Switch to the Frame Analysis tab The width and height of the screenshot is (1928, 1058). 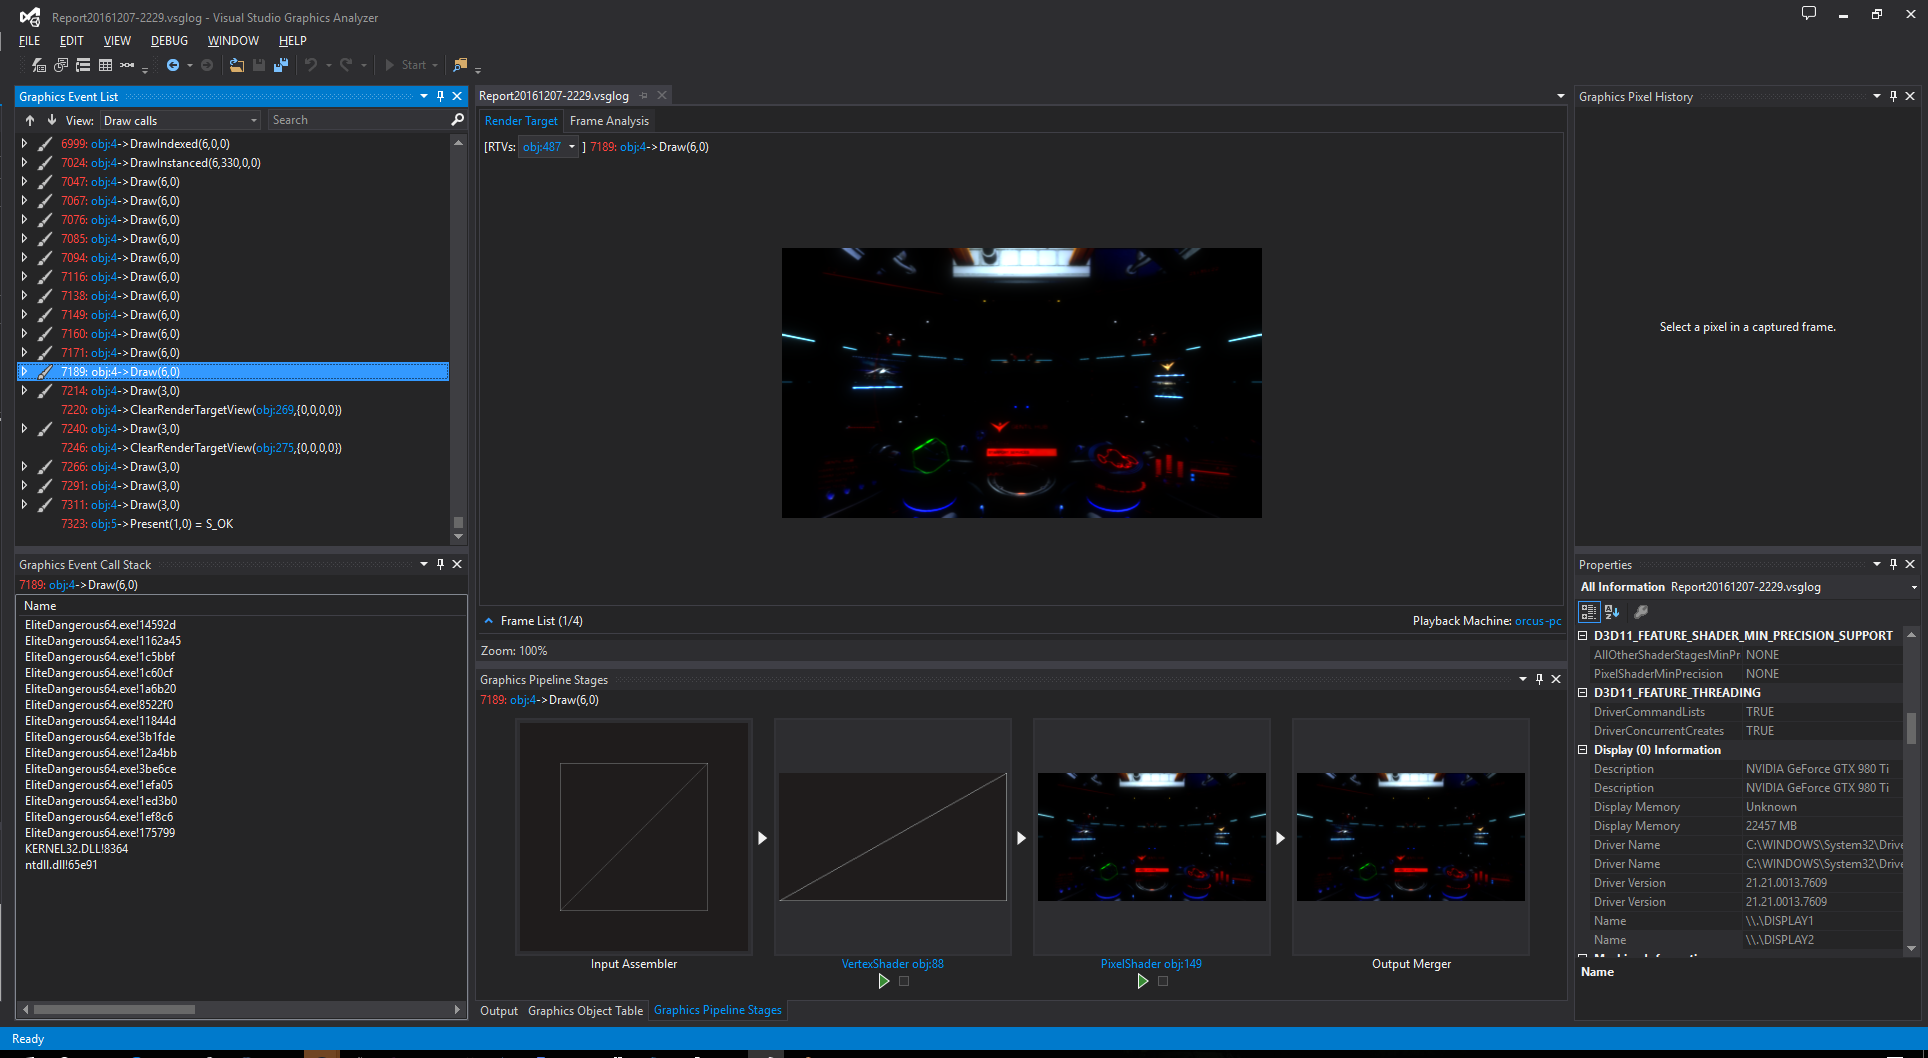(x=609, y=121)
